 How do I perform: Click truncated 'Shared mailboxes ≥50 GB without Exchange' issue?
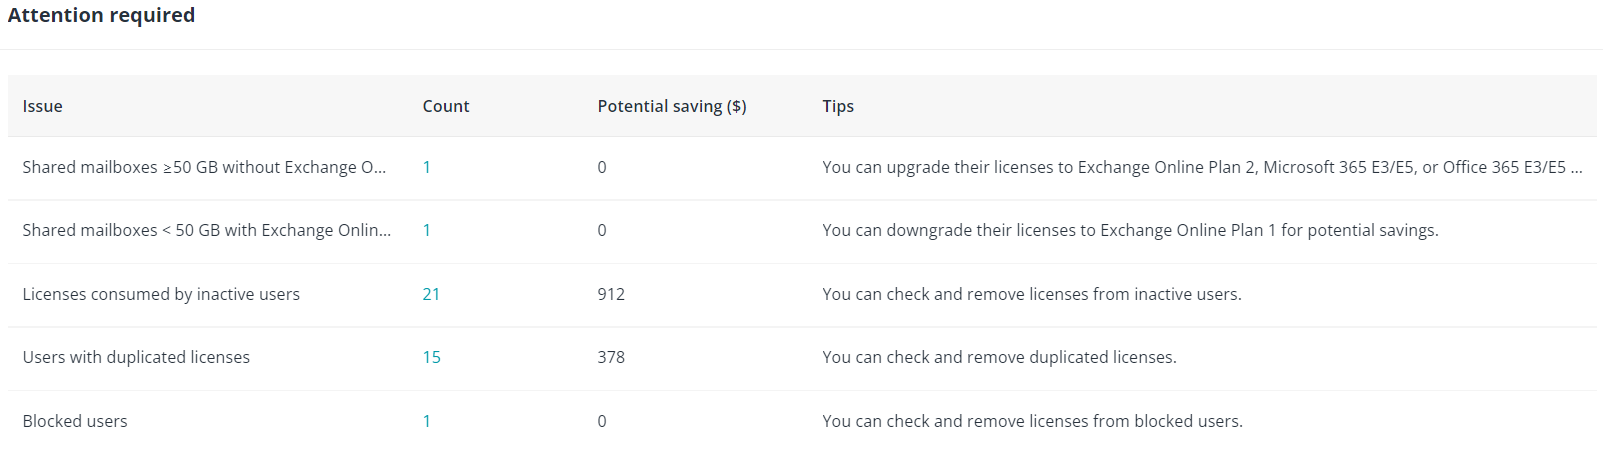click(x=204, y=167)
